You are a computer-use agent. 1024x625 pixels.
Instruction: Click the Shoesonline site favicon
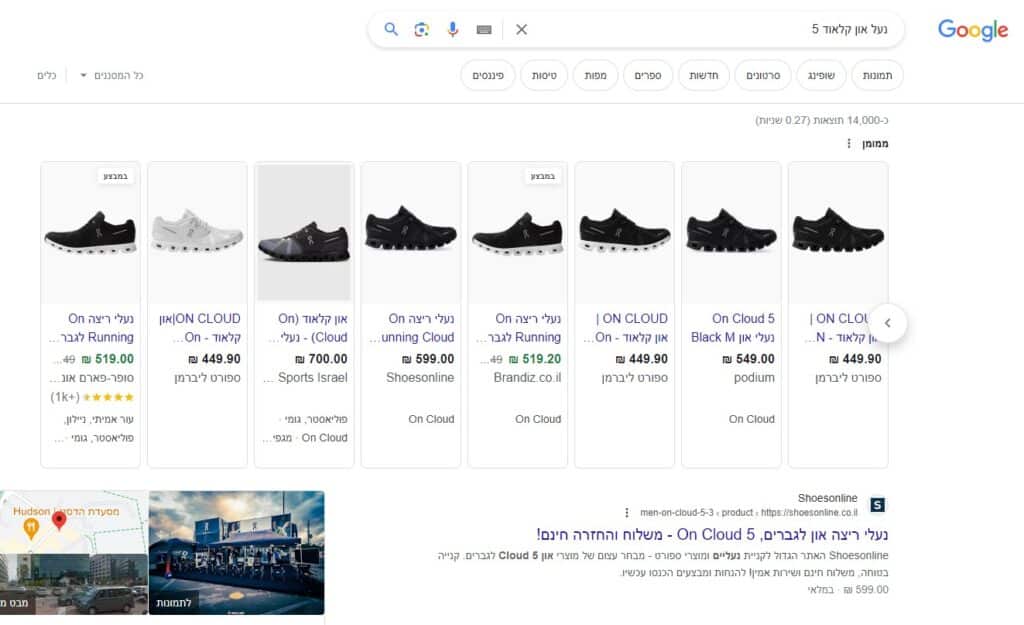click(x=878, y=505)
